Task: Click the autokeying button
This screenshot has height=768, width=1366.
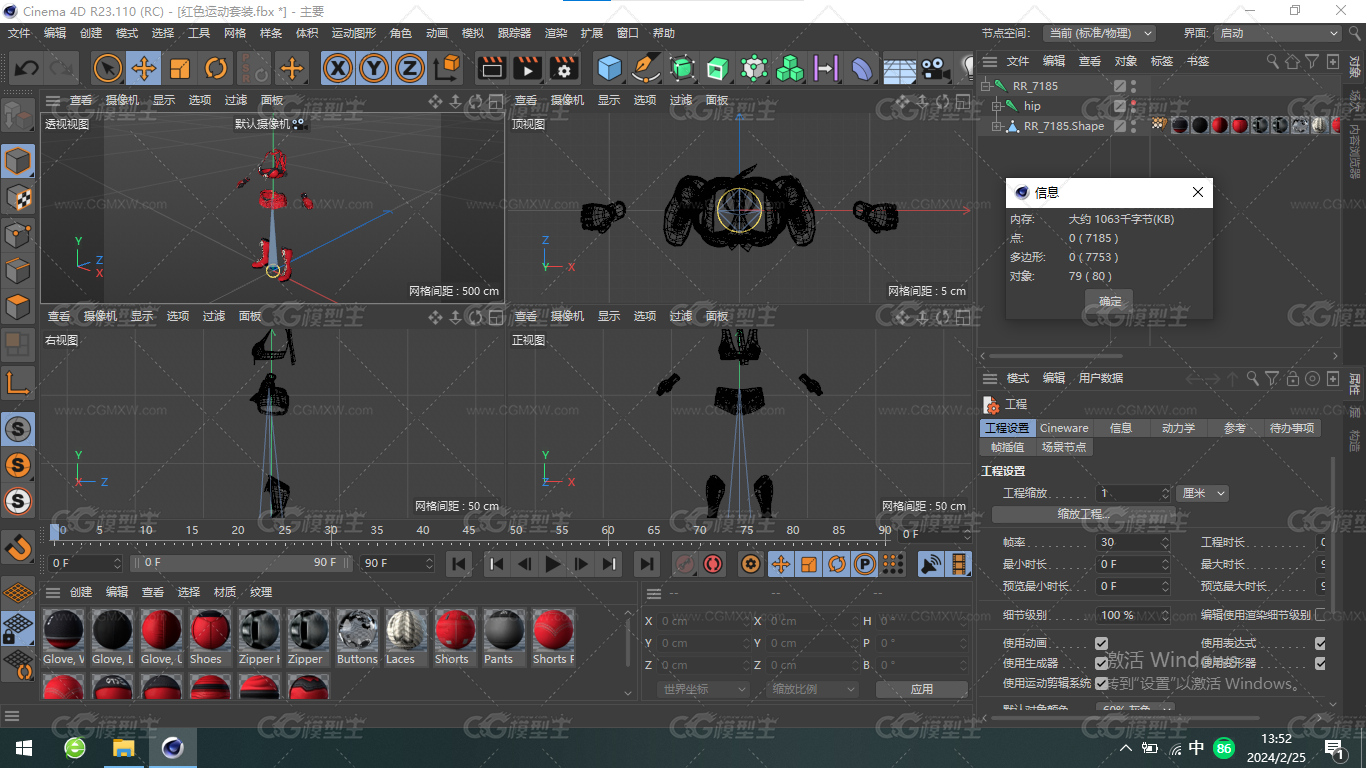Action: point(713,564)
